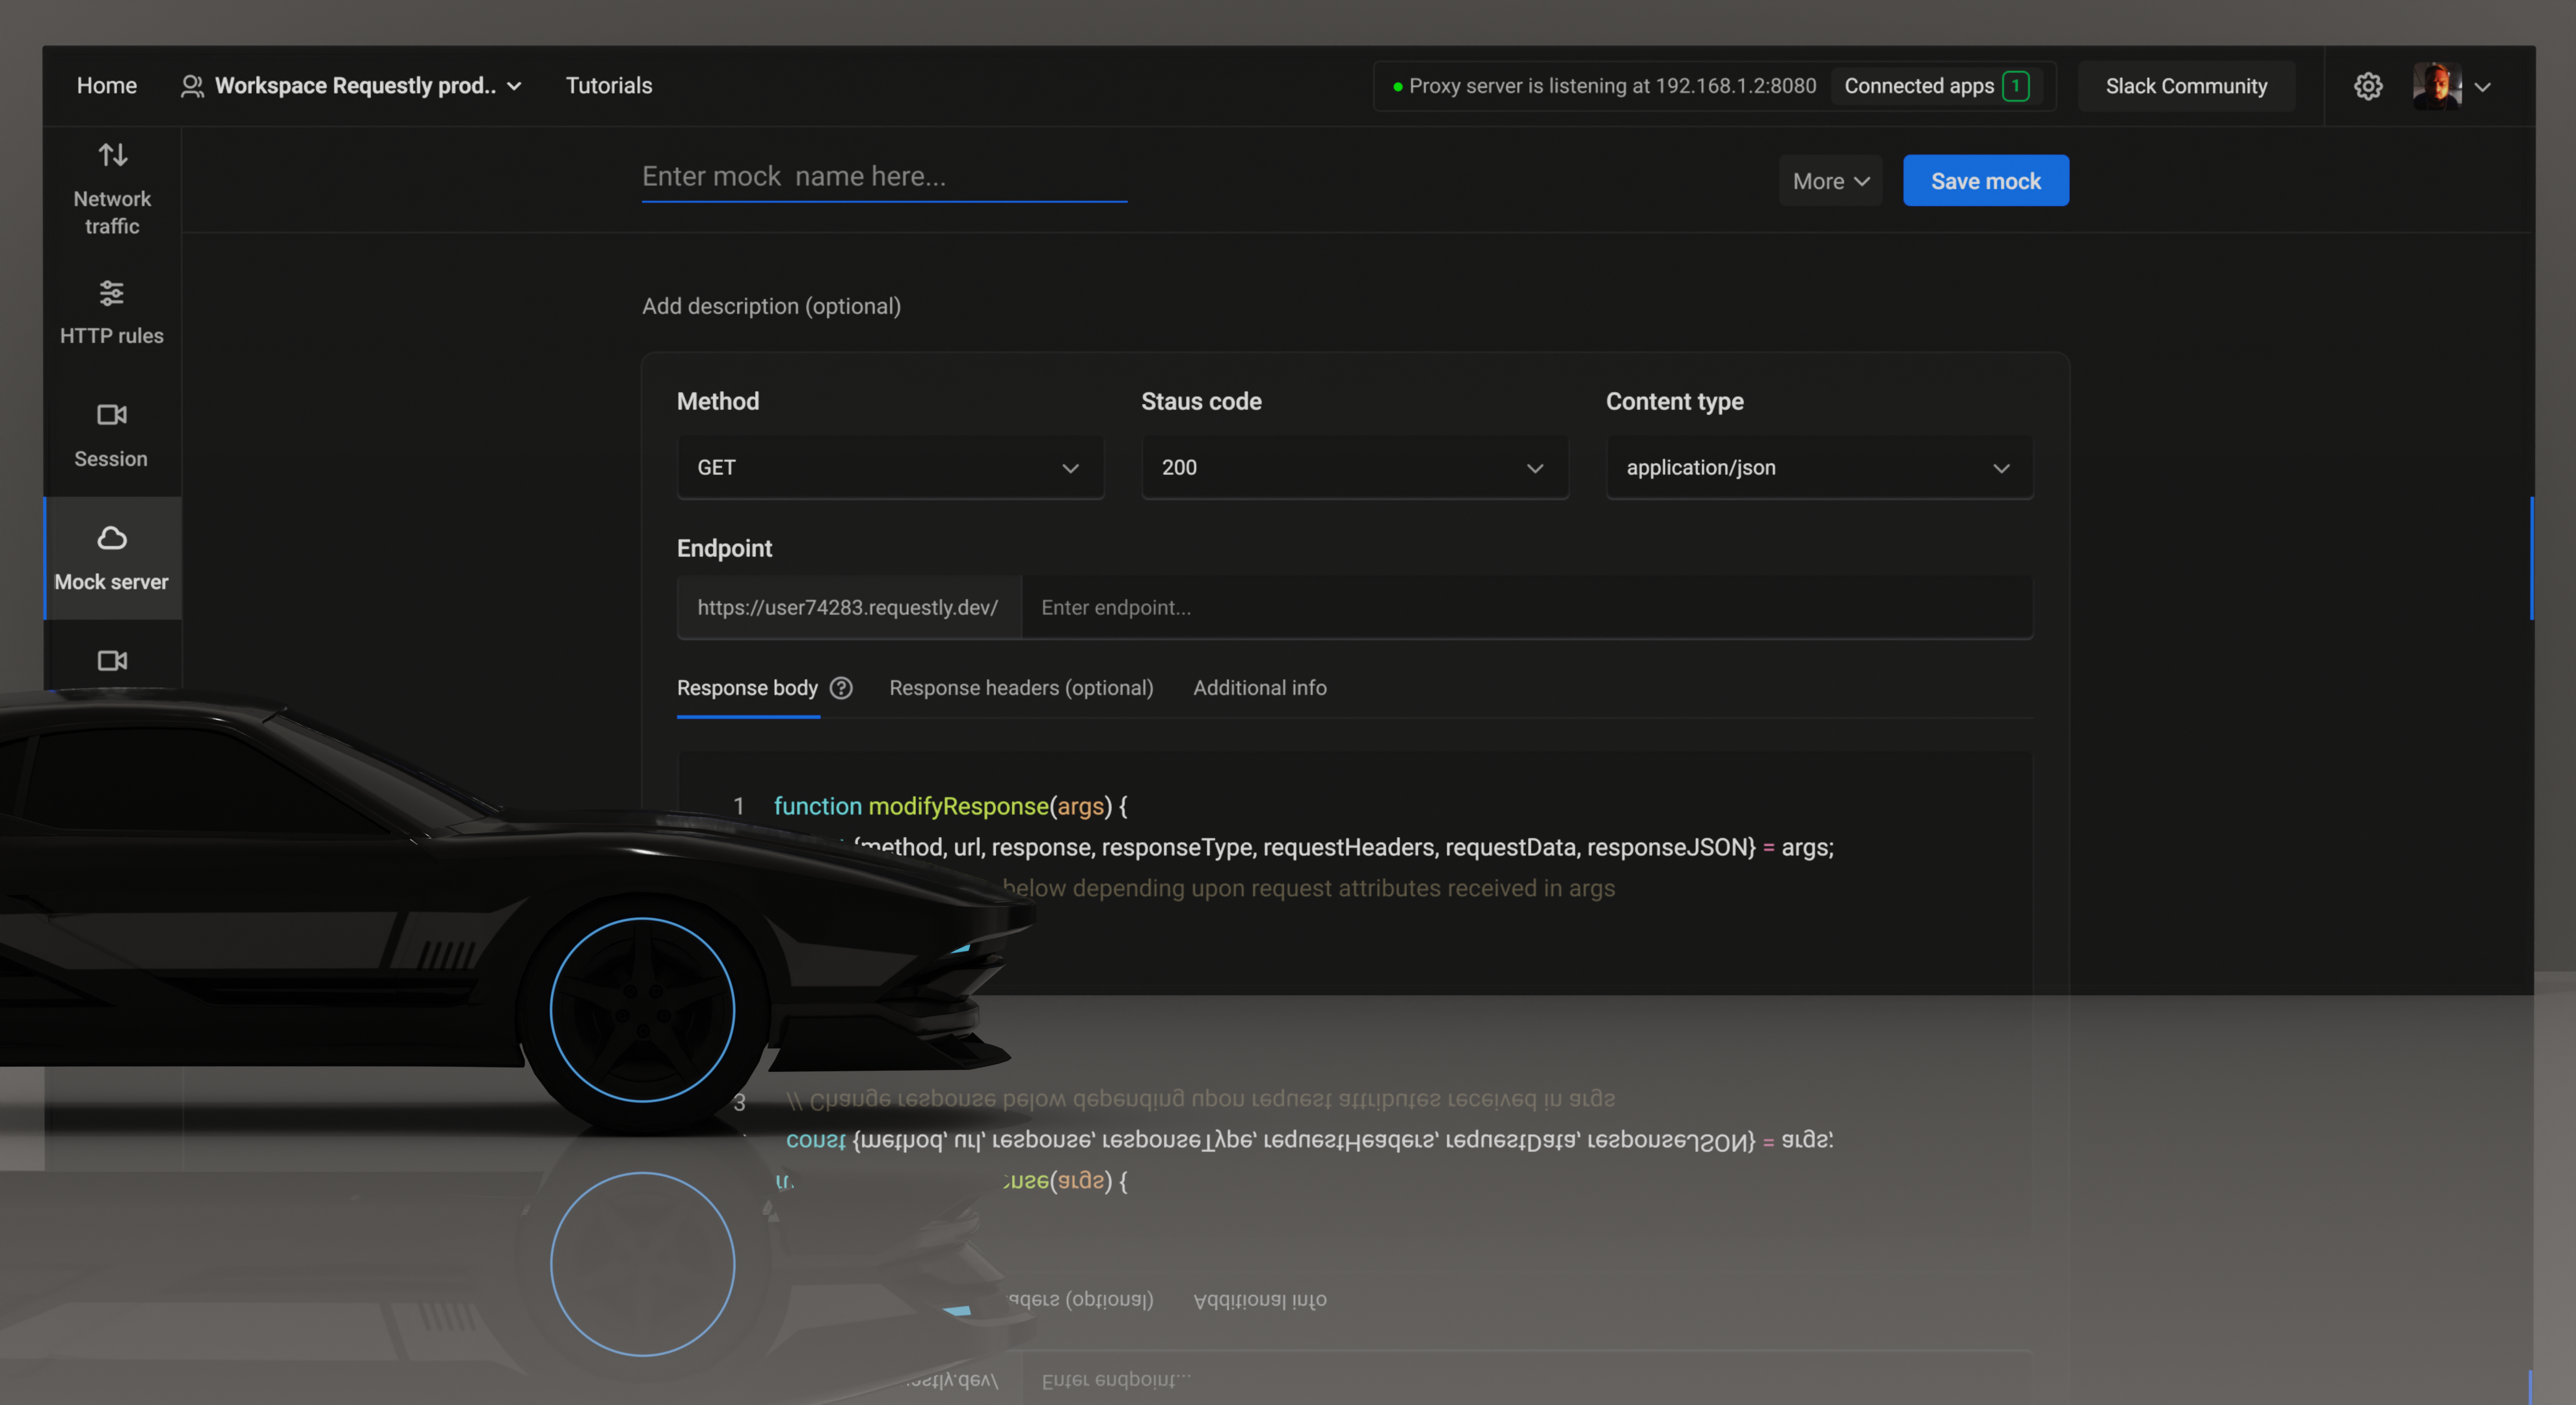This screenshot has width=2576, height=1405.
Task: Open Tutorials from the top bar
Action: (609, 86)
